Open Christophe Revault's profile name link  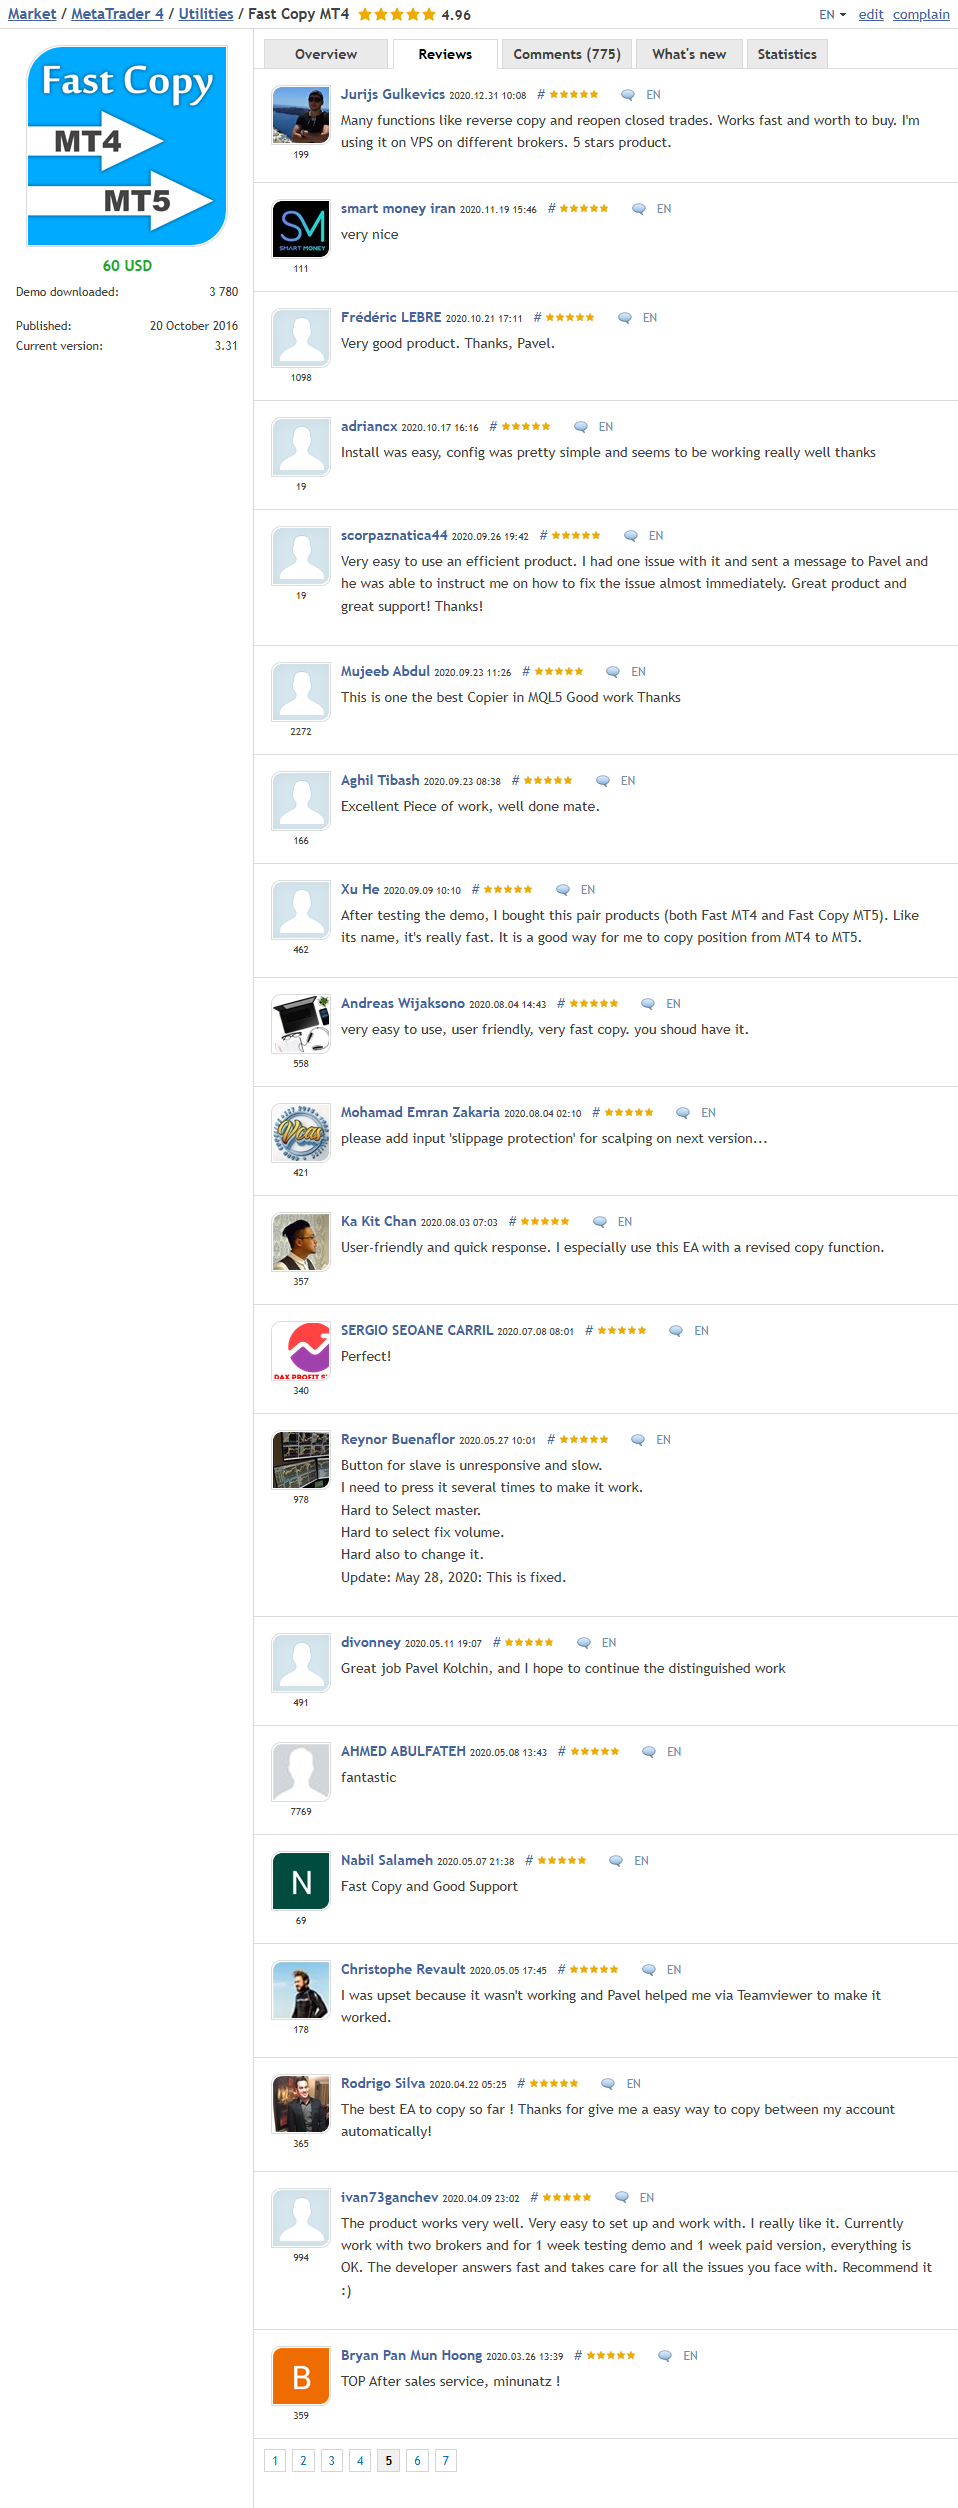point(403,1969)
